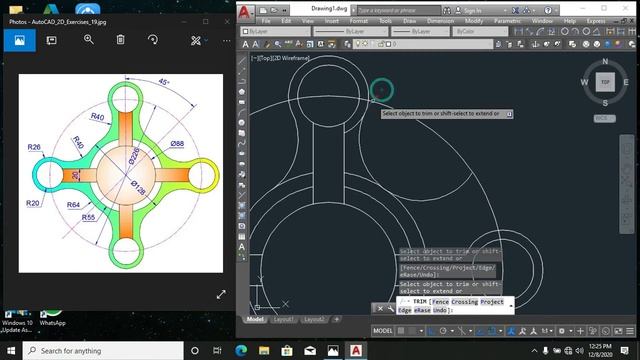Click the TOP face of the ViewCube
640x360 pixels.
[x=605, y=82]
